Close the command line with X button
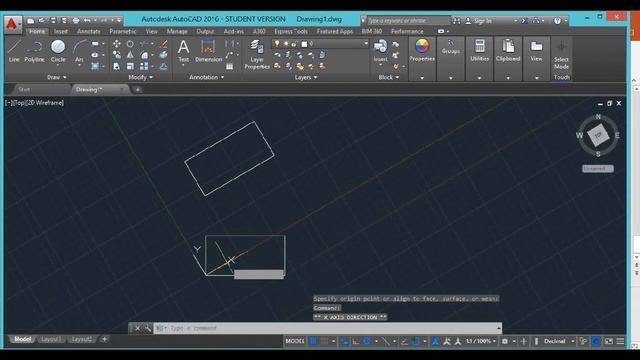The width and height of the screenshot is (640, 360). [137, 328]
